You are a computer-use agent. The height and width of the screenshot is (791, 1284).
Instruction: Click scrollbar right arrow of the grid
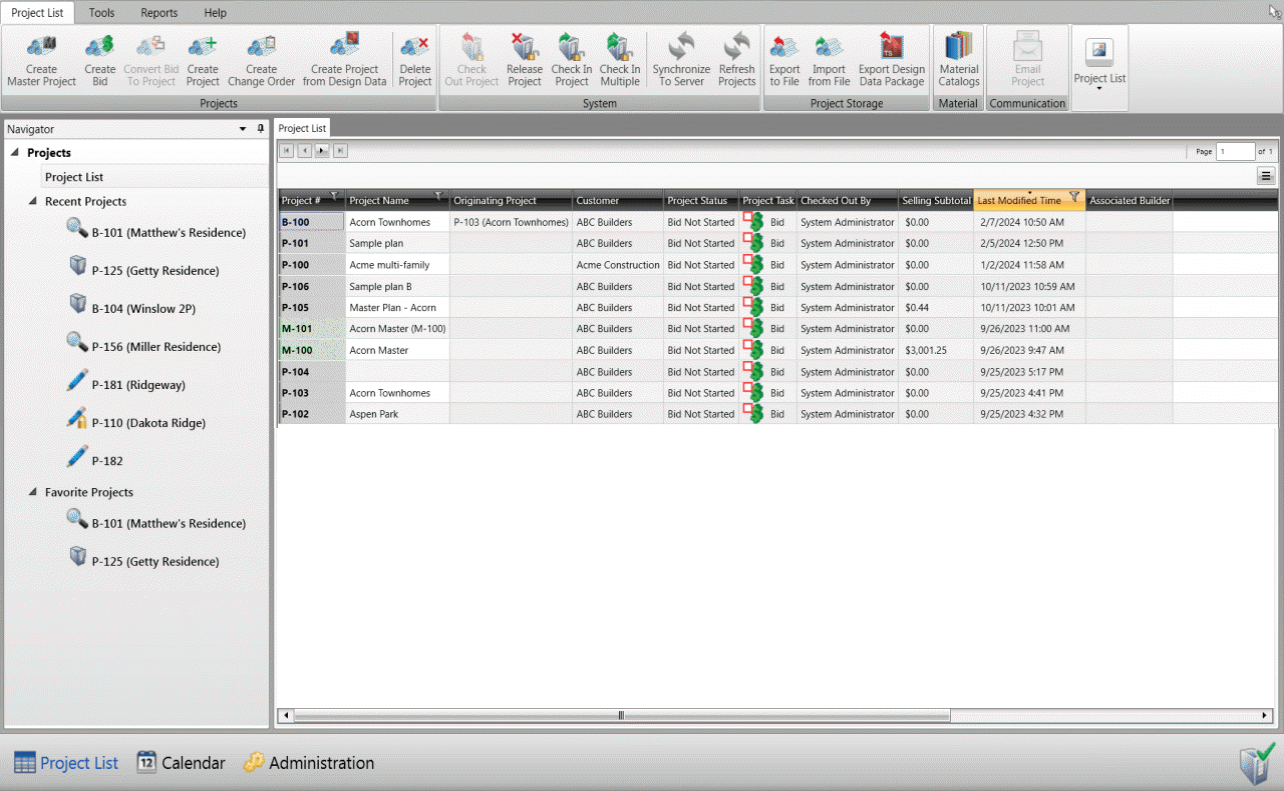click(x=1267, y=715)
